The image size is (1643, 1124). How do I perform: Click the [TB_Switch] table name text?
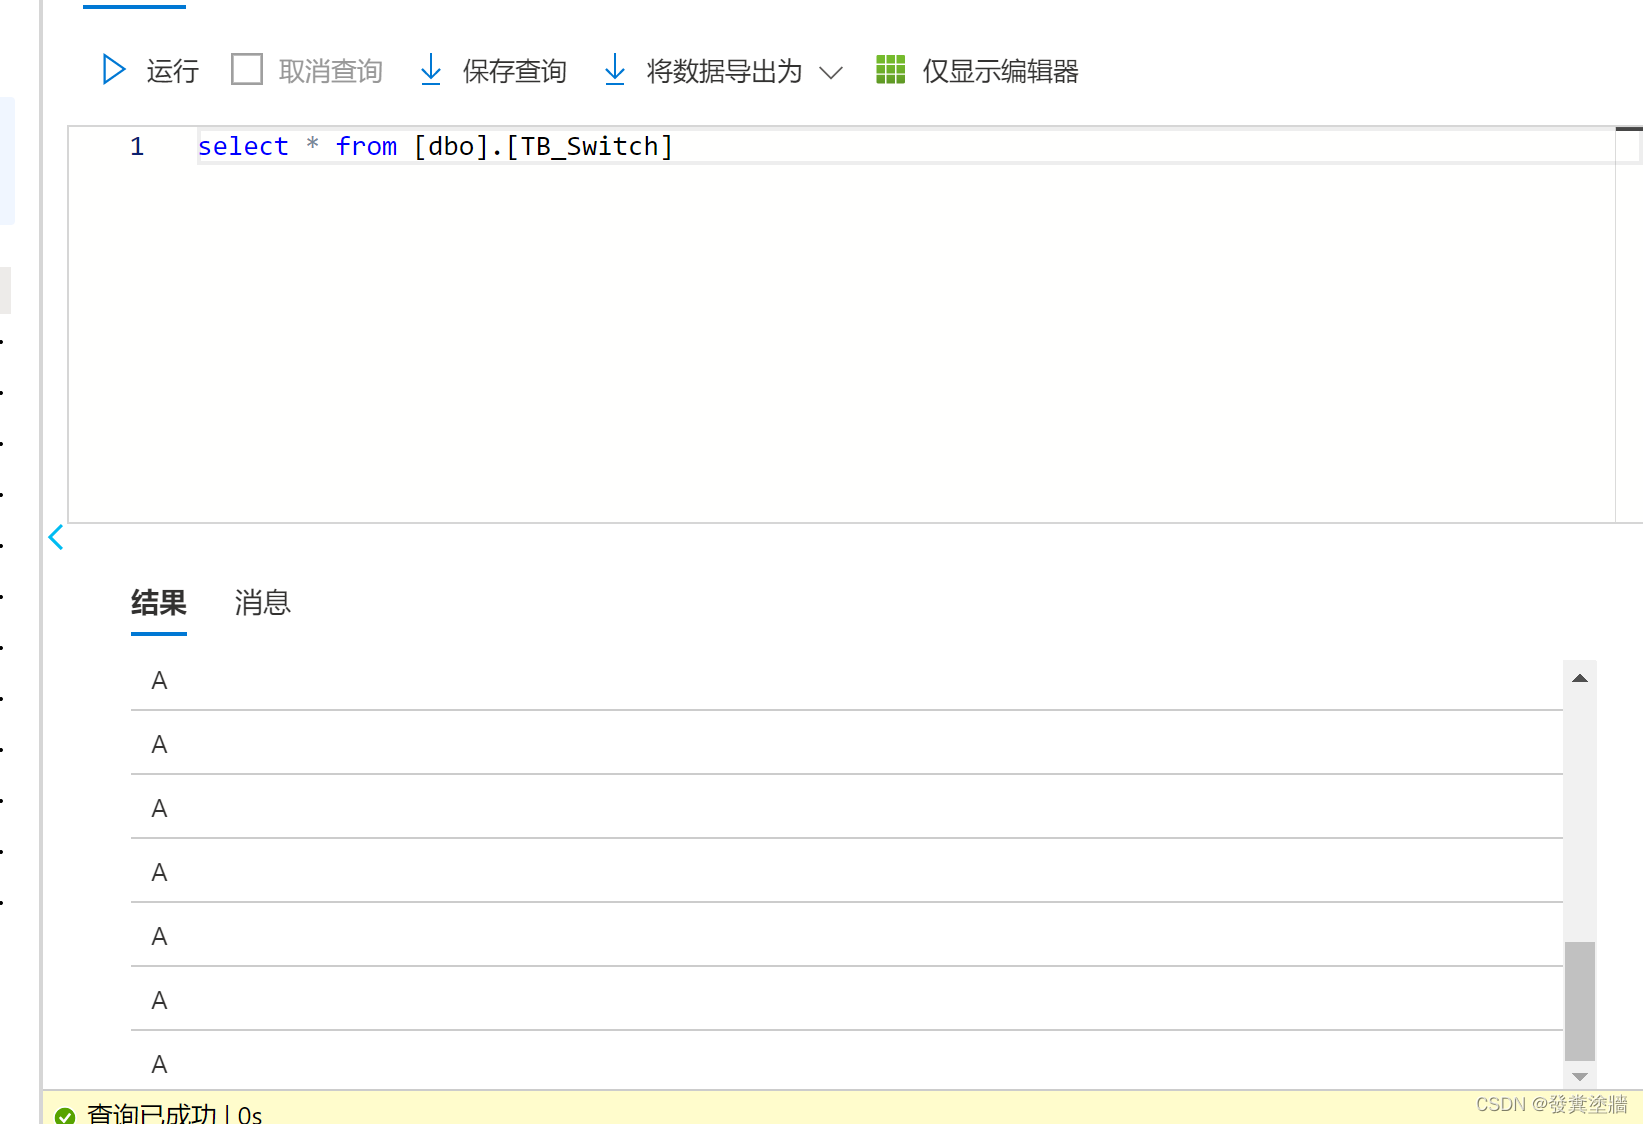pos(589,147)
